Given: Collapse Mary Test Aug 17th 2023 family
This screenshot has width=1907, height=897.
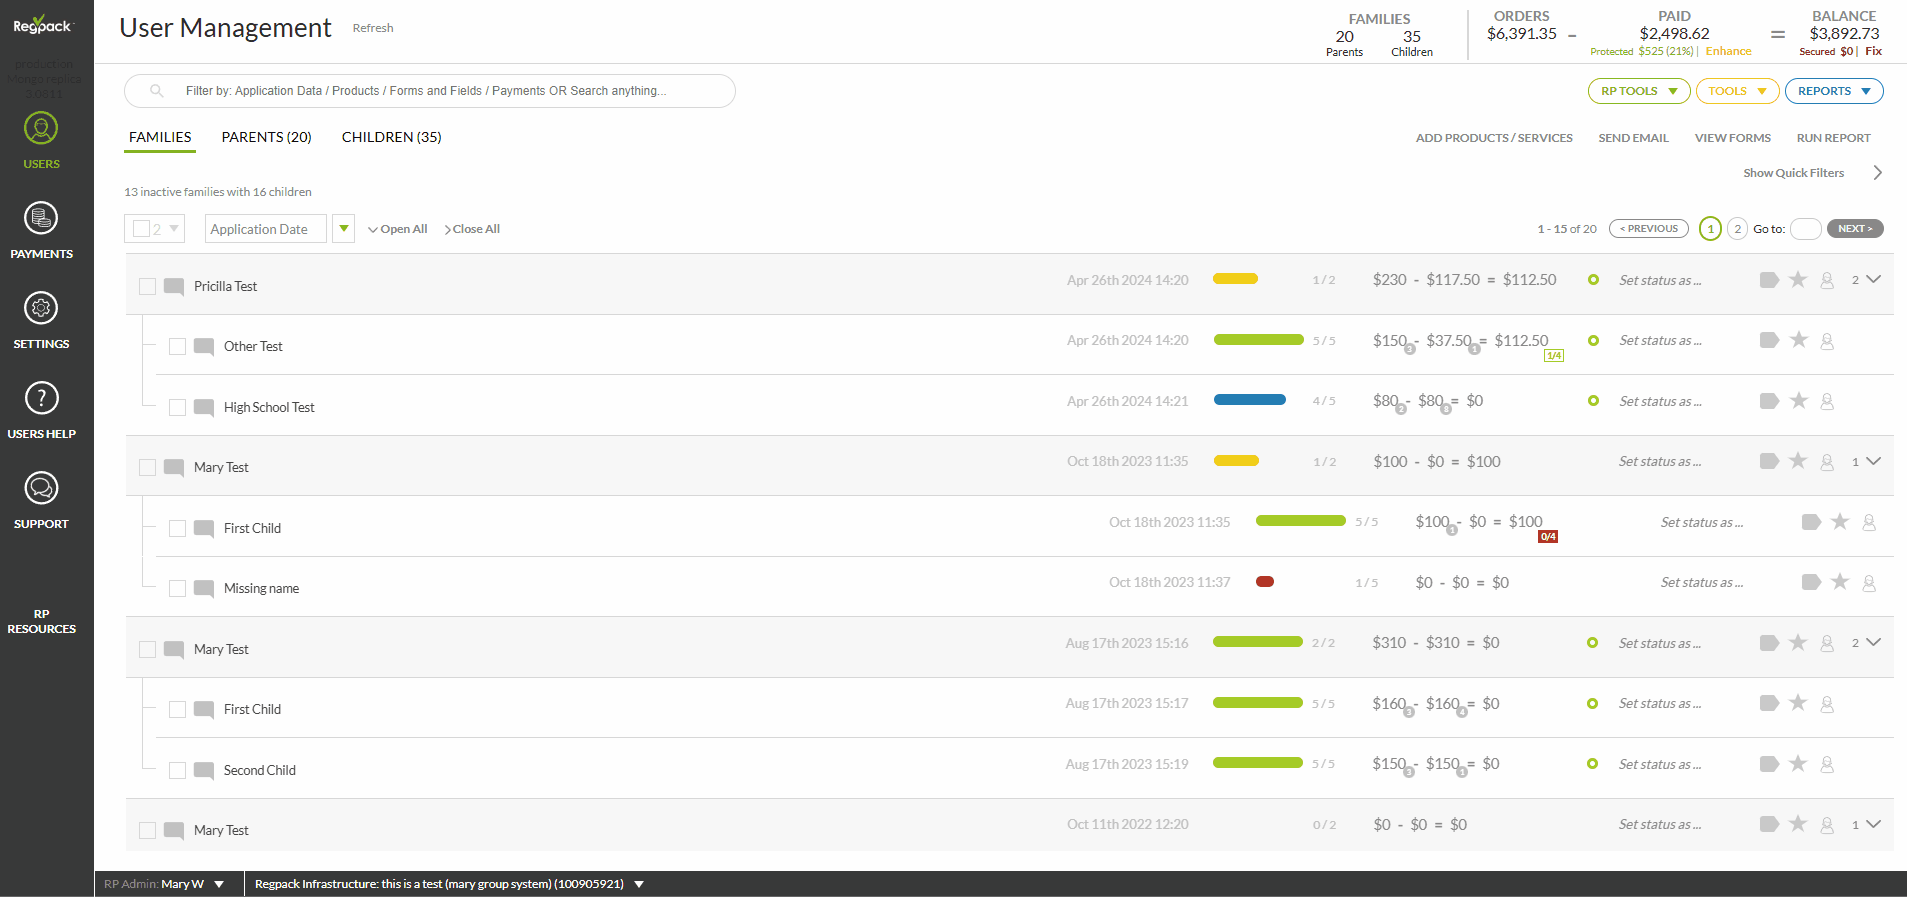Looking at the screenshot, I should click(1874, 642).
